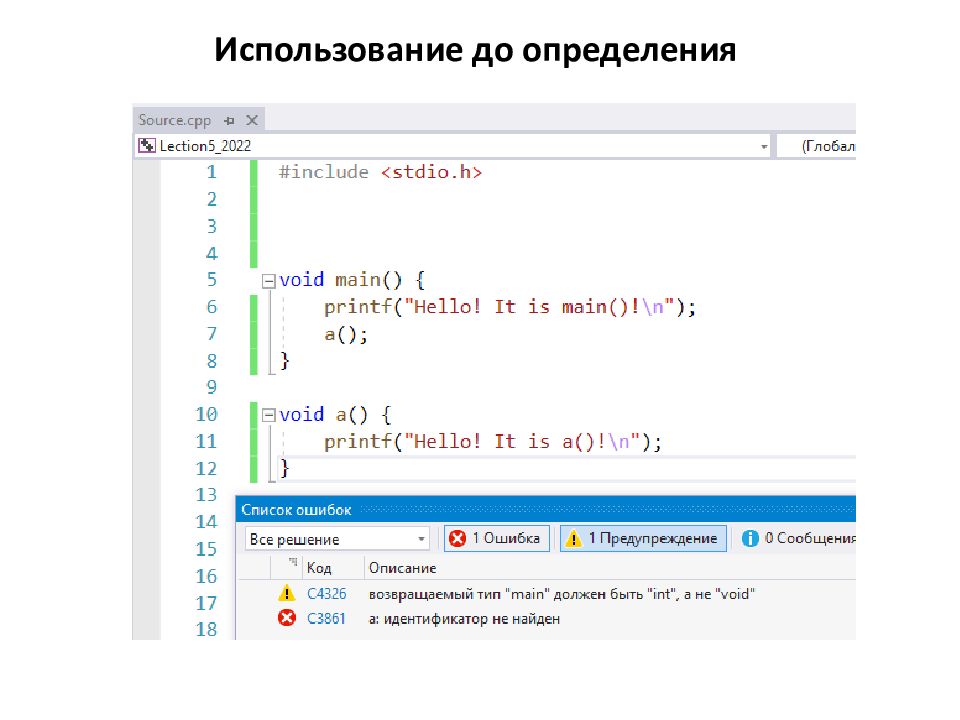This screenshot has width=960, height=720.
Task: Pin the Source.cpp tab
Action: (x=230, y=121)
